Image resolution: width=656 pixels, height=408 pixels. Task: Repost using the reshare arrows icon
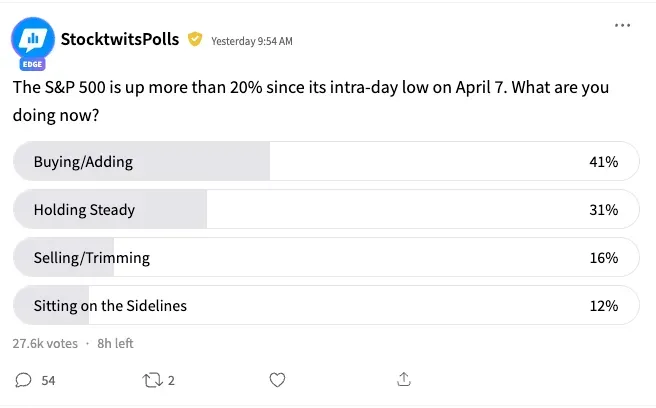click(152, 380)
